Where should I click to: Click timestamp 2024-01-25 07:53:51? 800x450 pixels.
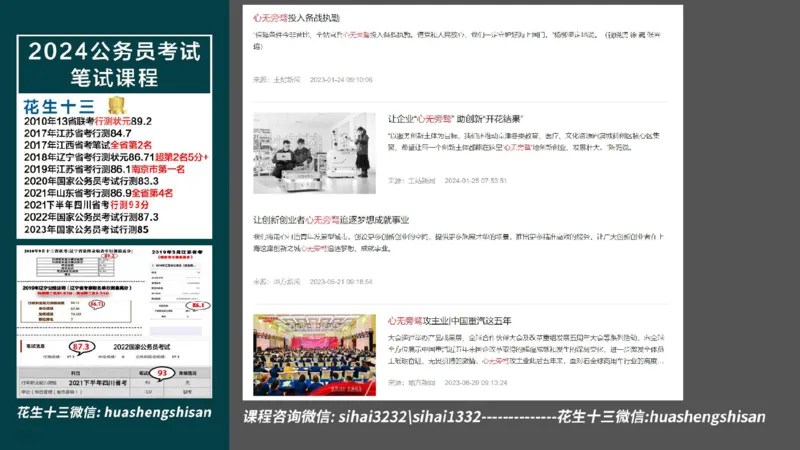[x=476, y=181]
